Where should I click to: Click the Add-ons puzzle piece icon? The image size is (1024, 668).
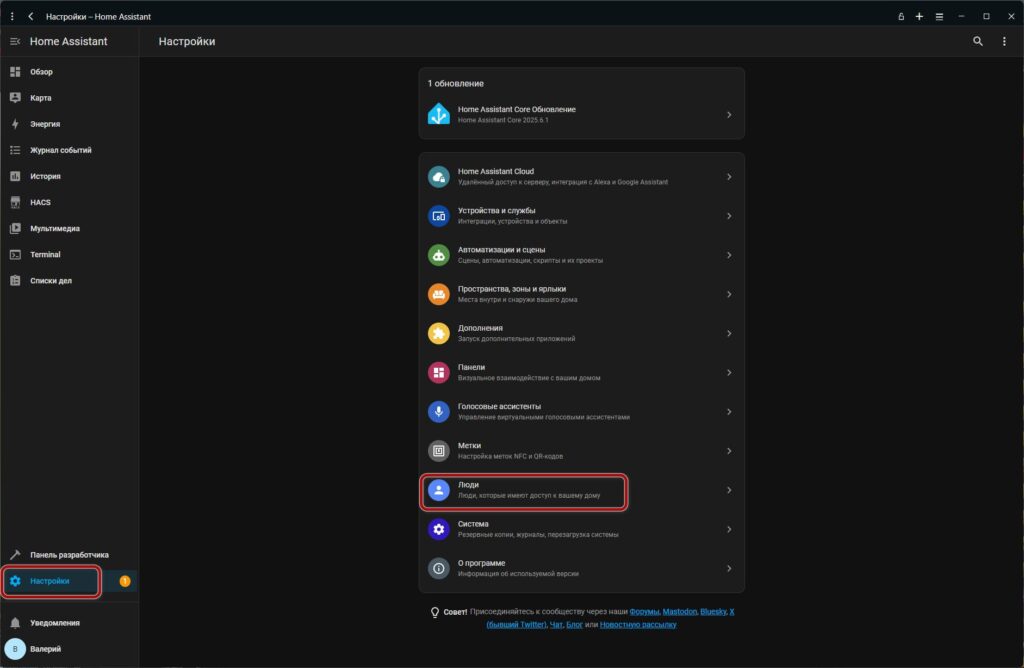438,333
